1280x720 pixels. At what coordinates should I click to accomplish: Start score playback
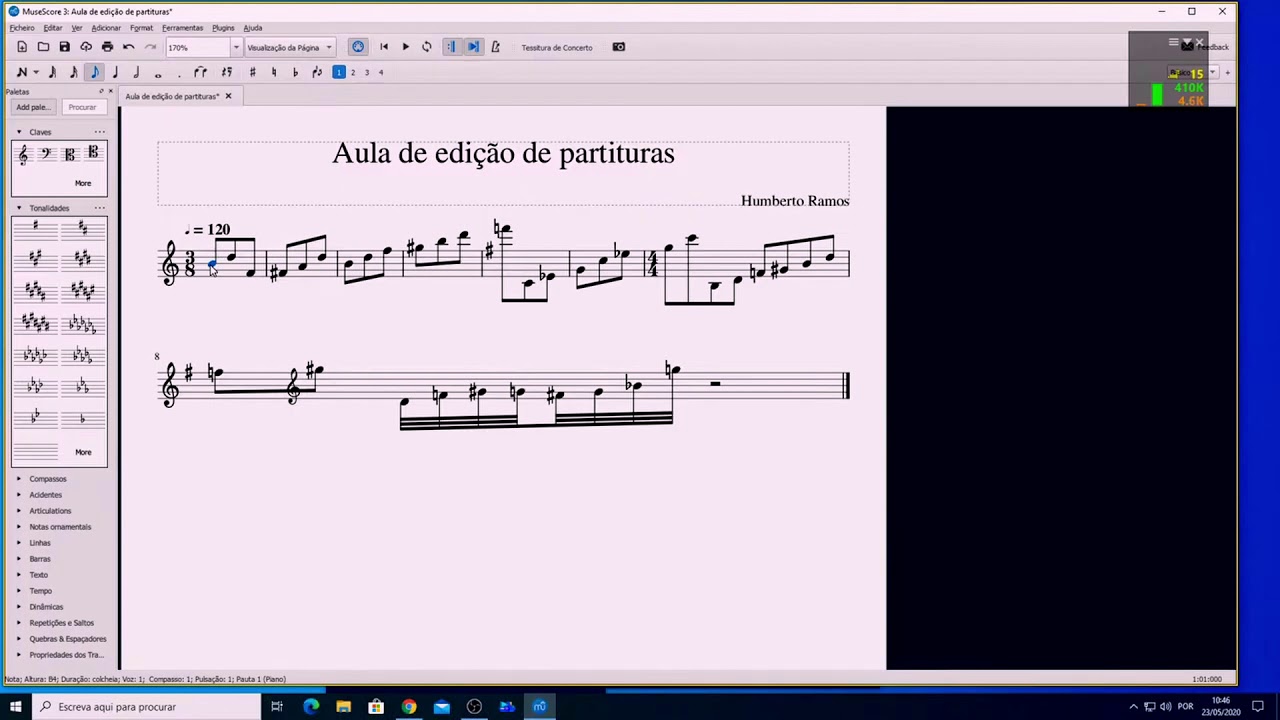[405, 47]
